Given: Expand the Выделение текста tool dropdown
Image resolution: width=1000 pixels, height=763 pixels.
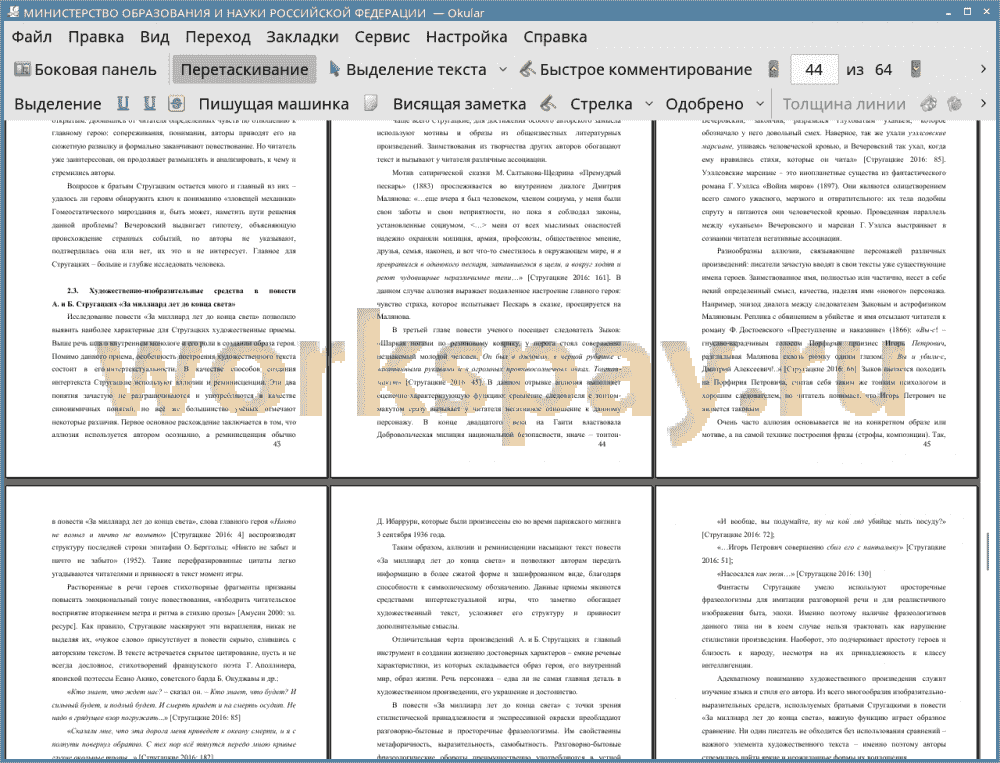Looking at the screenshot, I should 503,70.
